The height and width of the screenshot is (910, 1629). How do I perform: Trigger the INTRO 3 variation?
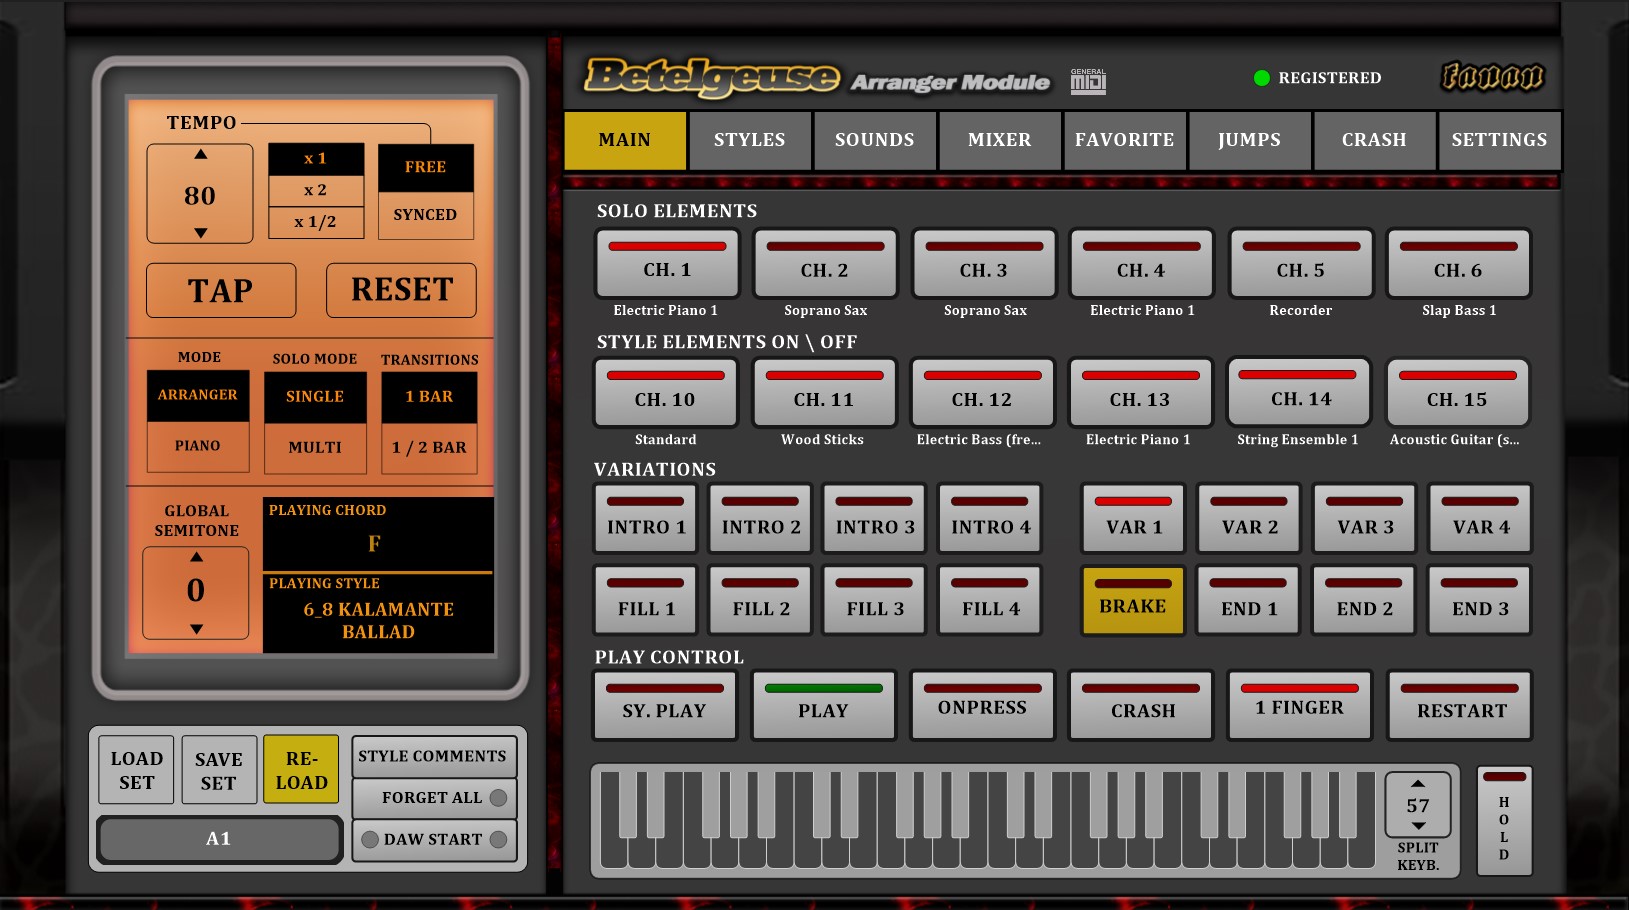click(x=875, y=519)
